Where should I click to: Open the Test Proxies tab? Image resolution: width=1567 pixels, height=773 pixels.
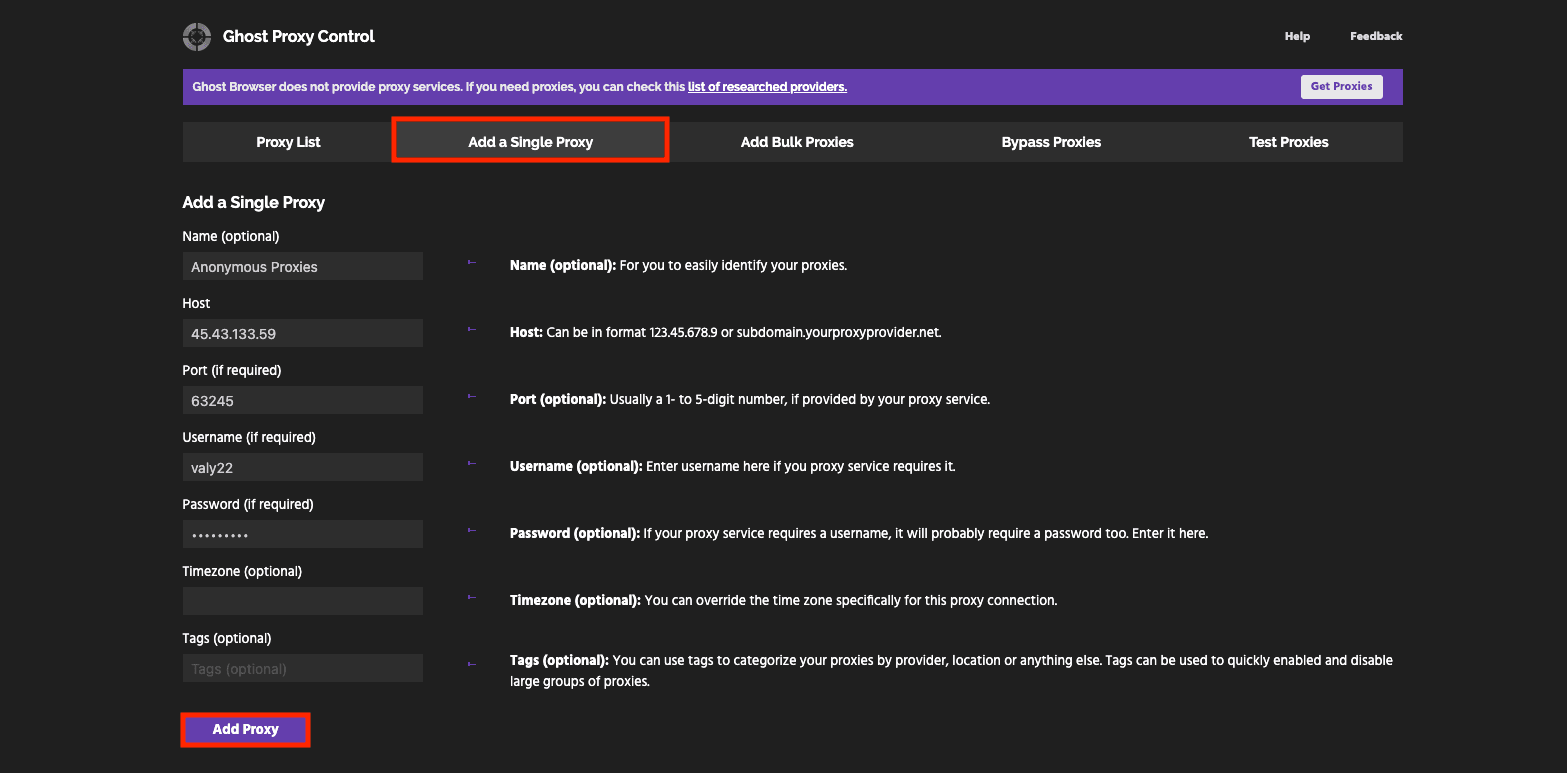pyautogui.click(x=1288, y=141)
